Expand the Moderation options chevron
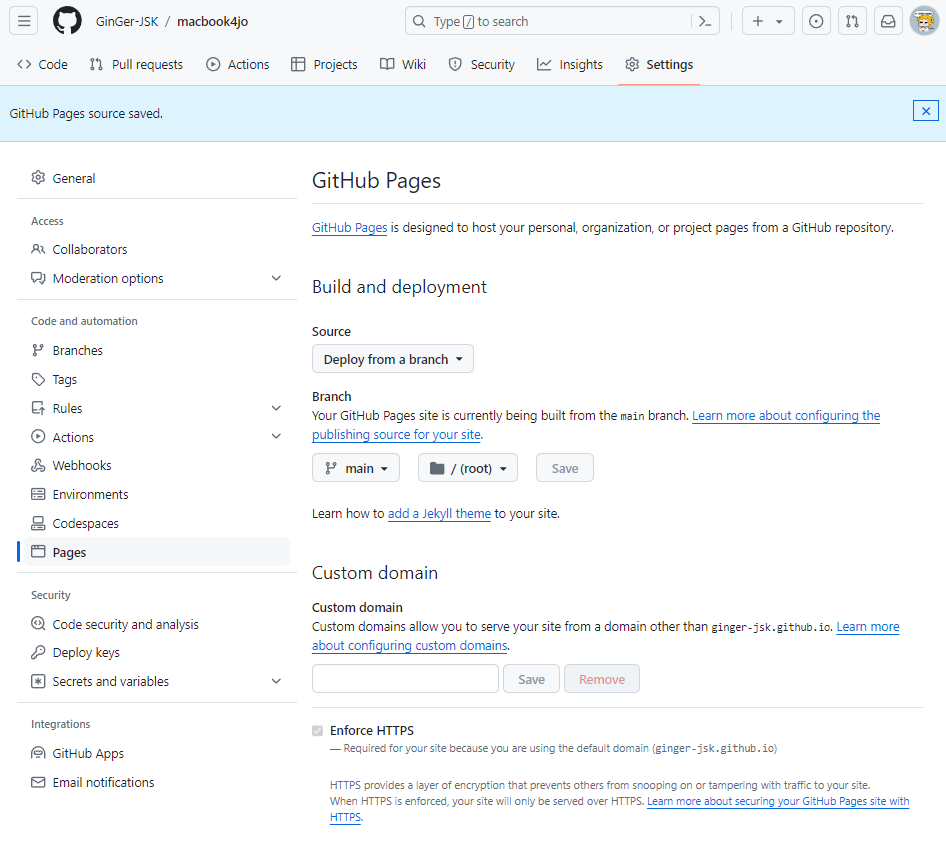The image size is (946, 851). pos(276,278)
